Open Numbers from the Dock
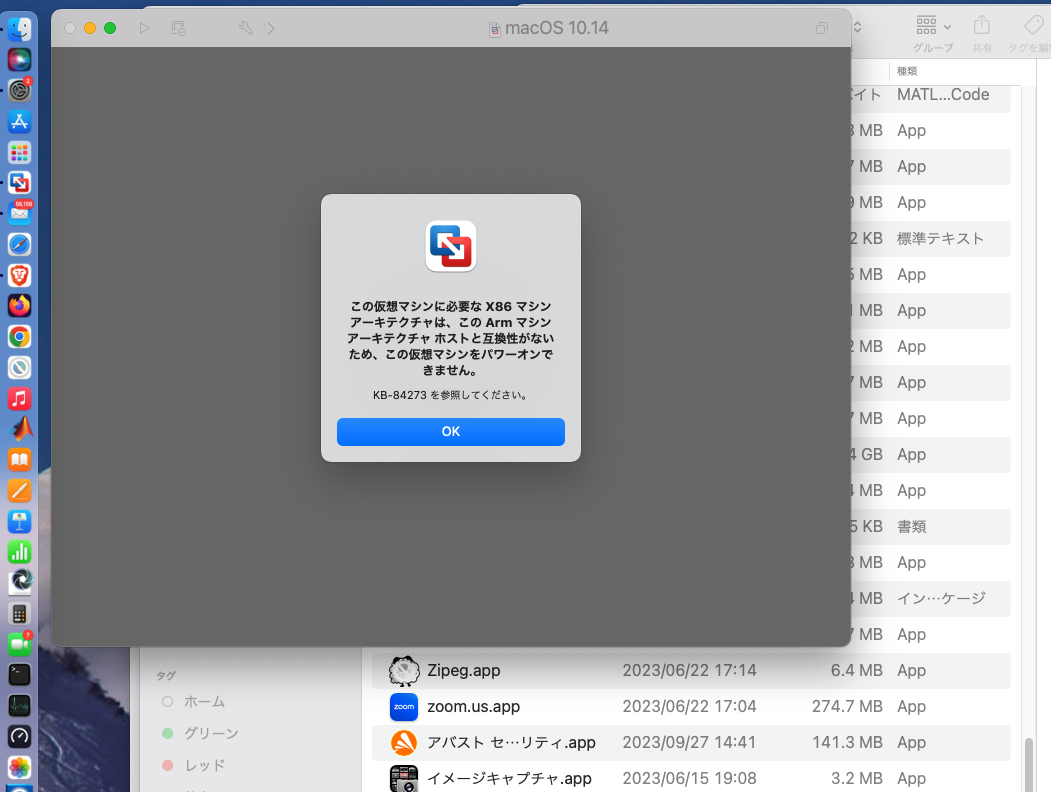 coord(19,553)
